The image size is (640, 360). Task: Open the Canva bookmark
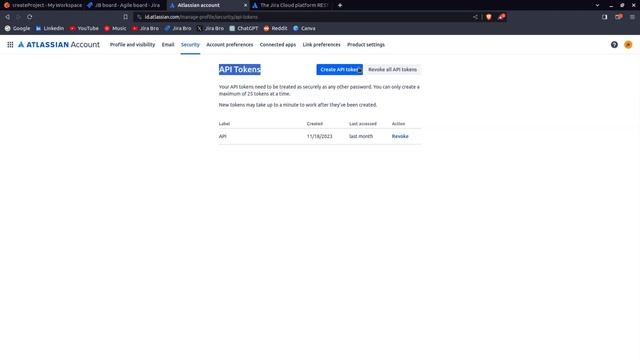(304, 28)
